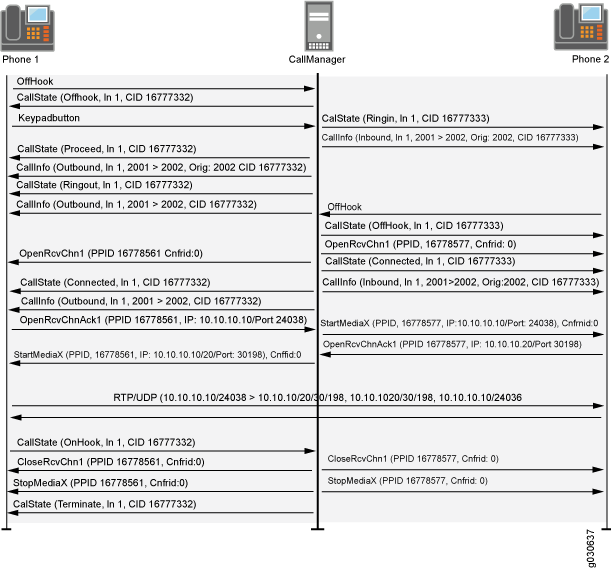
Task: Click the figure ID 'g030637'
Action: [591, 548]
